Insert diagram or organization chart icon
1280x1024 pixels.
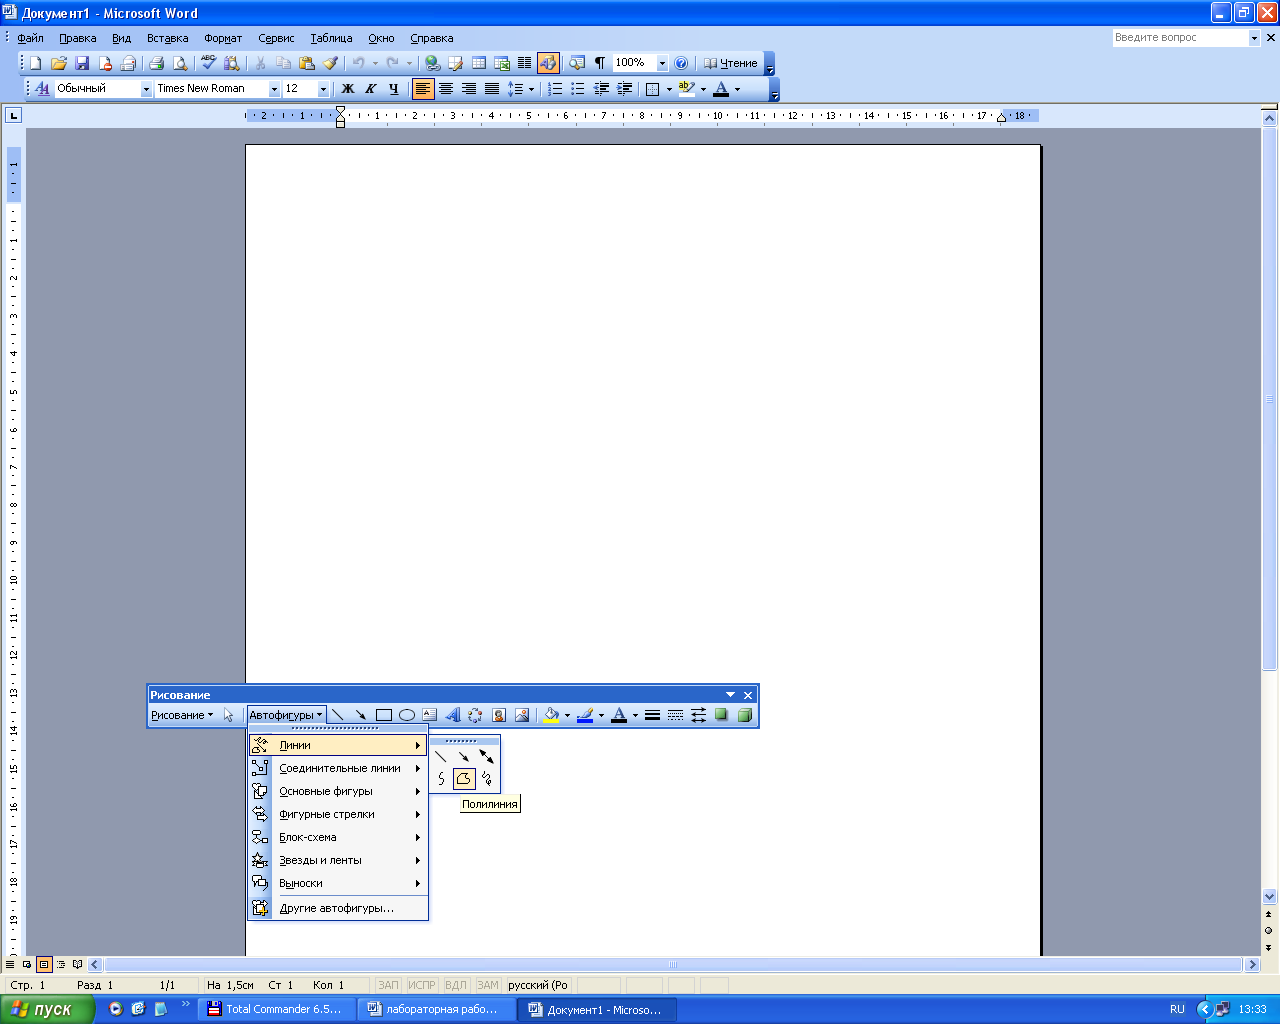click(475, 715)
